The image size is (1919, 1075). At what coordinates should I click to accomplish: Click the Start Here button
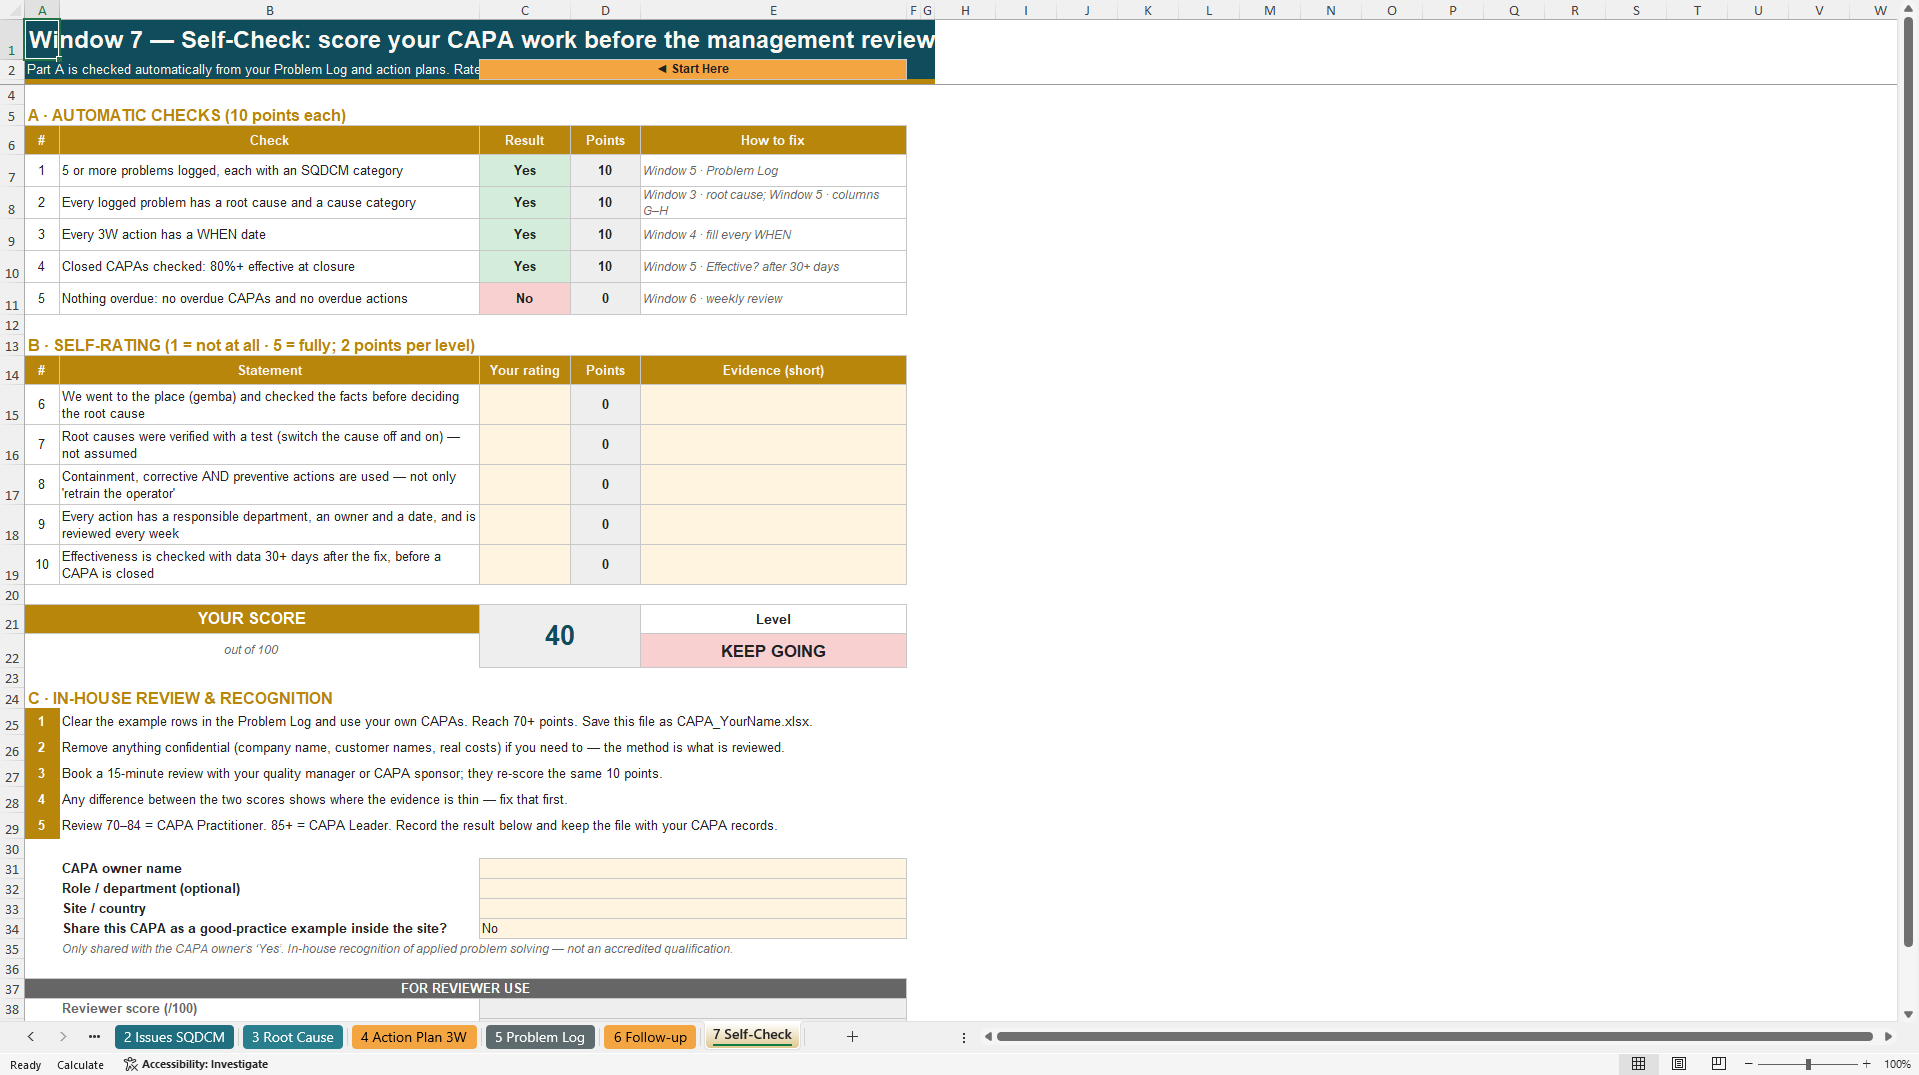coord(693,69)
